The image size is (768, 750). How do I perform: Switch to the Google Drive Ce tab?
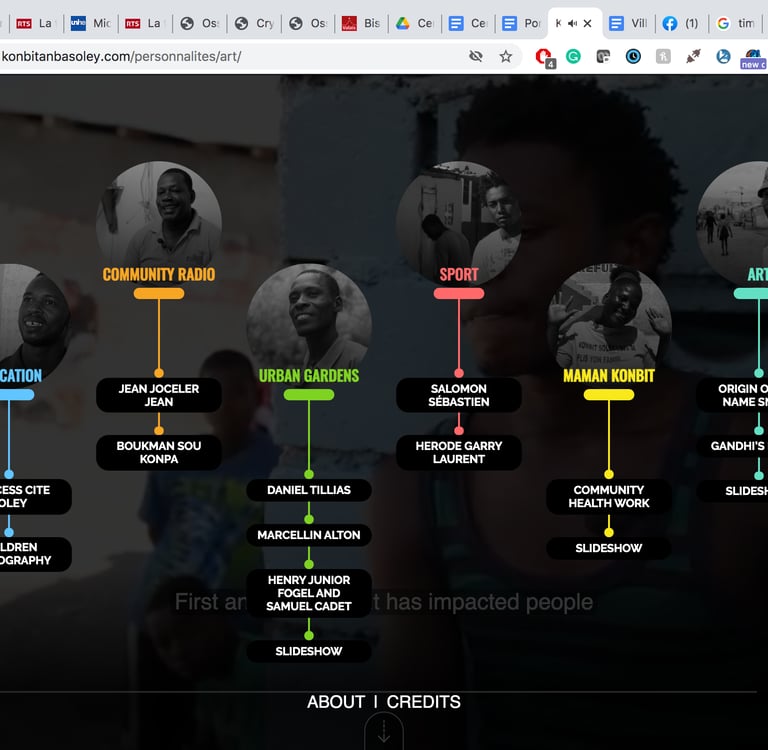[414, 23]
